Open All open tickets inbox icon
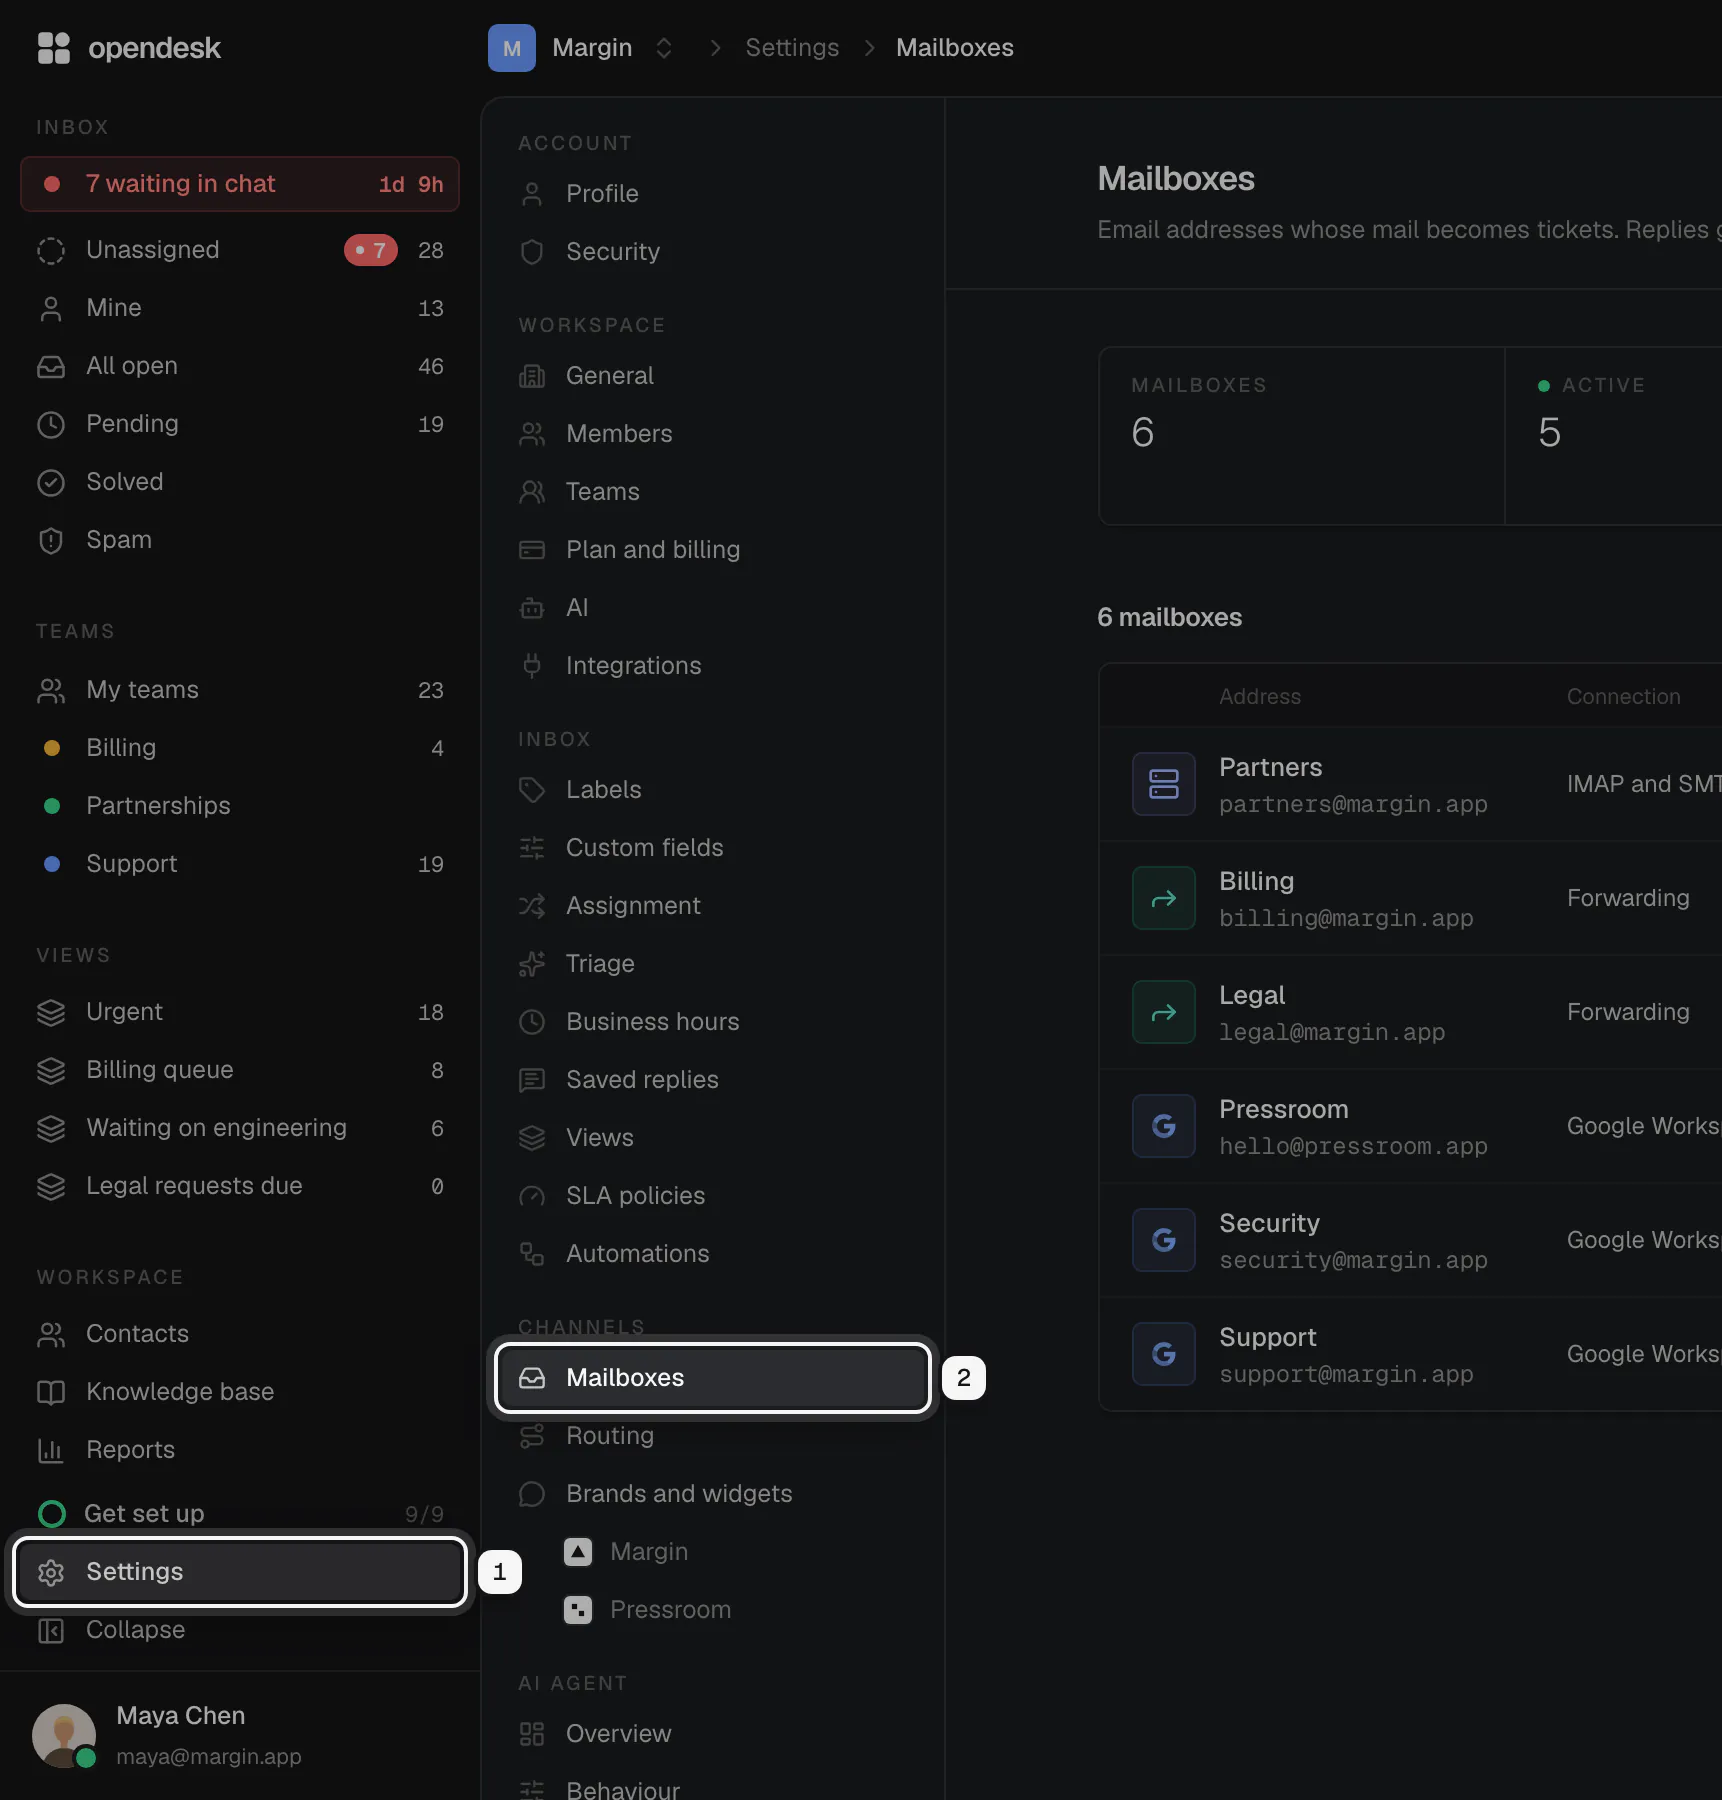This screenshot has width=1722, height=1800. click(x=51, y=366)
